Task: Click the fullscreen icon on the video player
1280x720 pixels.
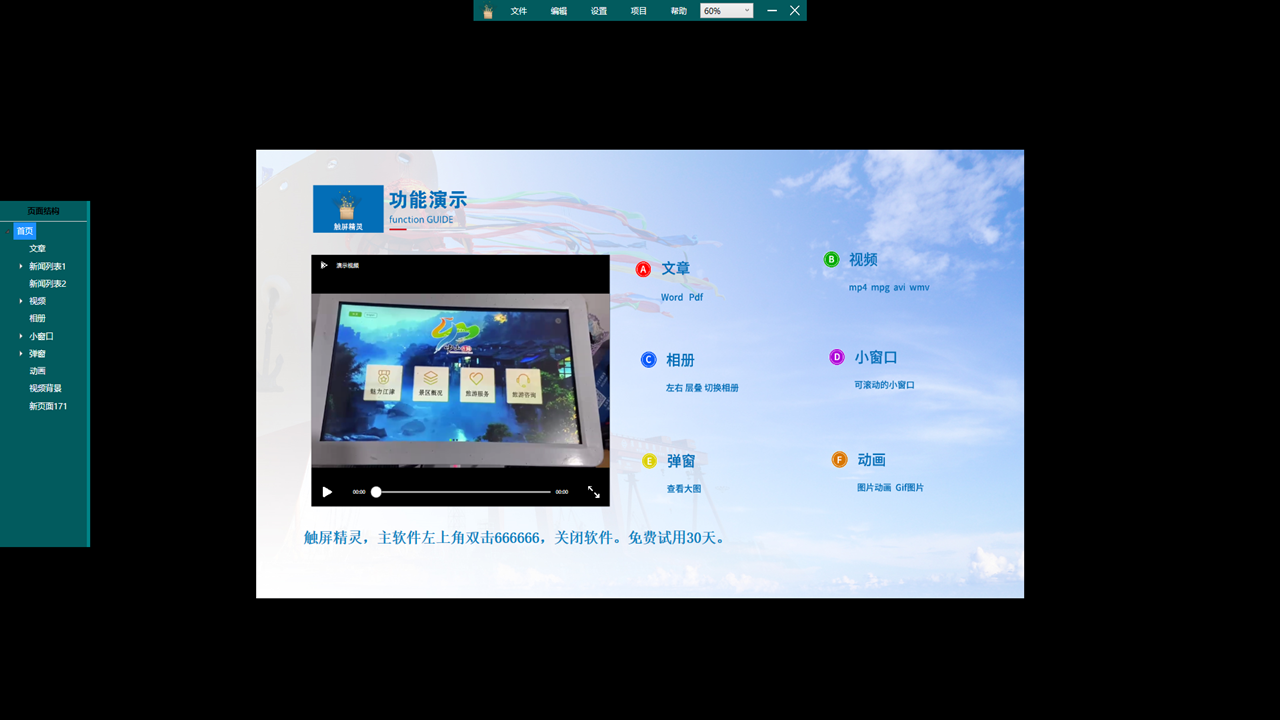Action: tap(593, 492)
